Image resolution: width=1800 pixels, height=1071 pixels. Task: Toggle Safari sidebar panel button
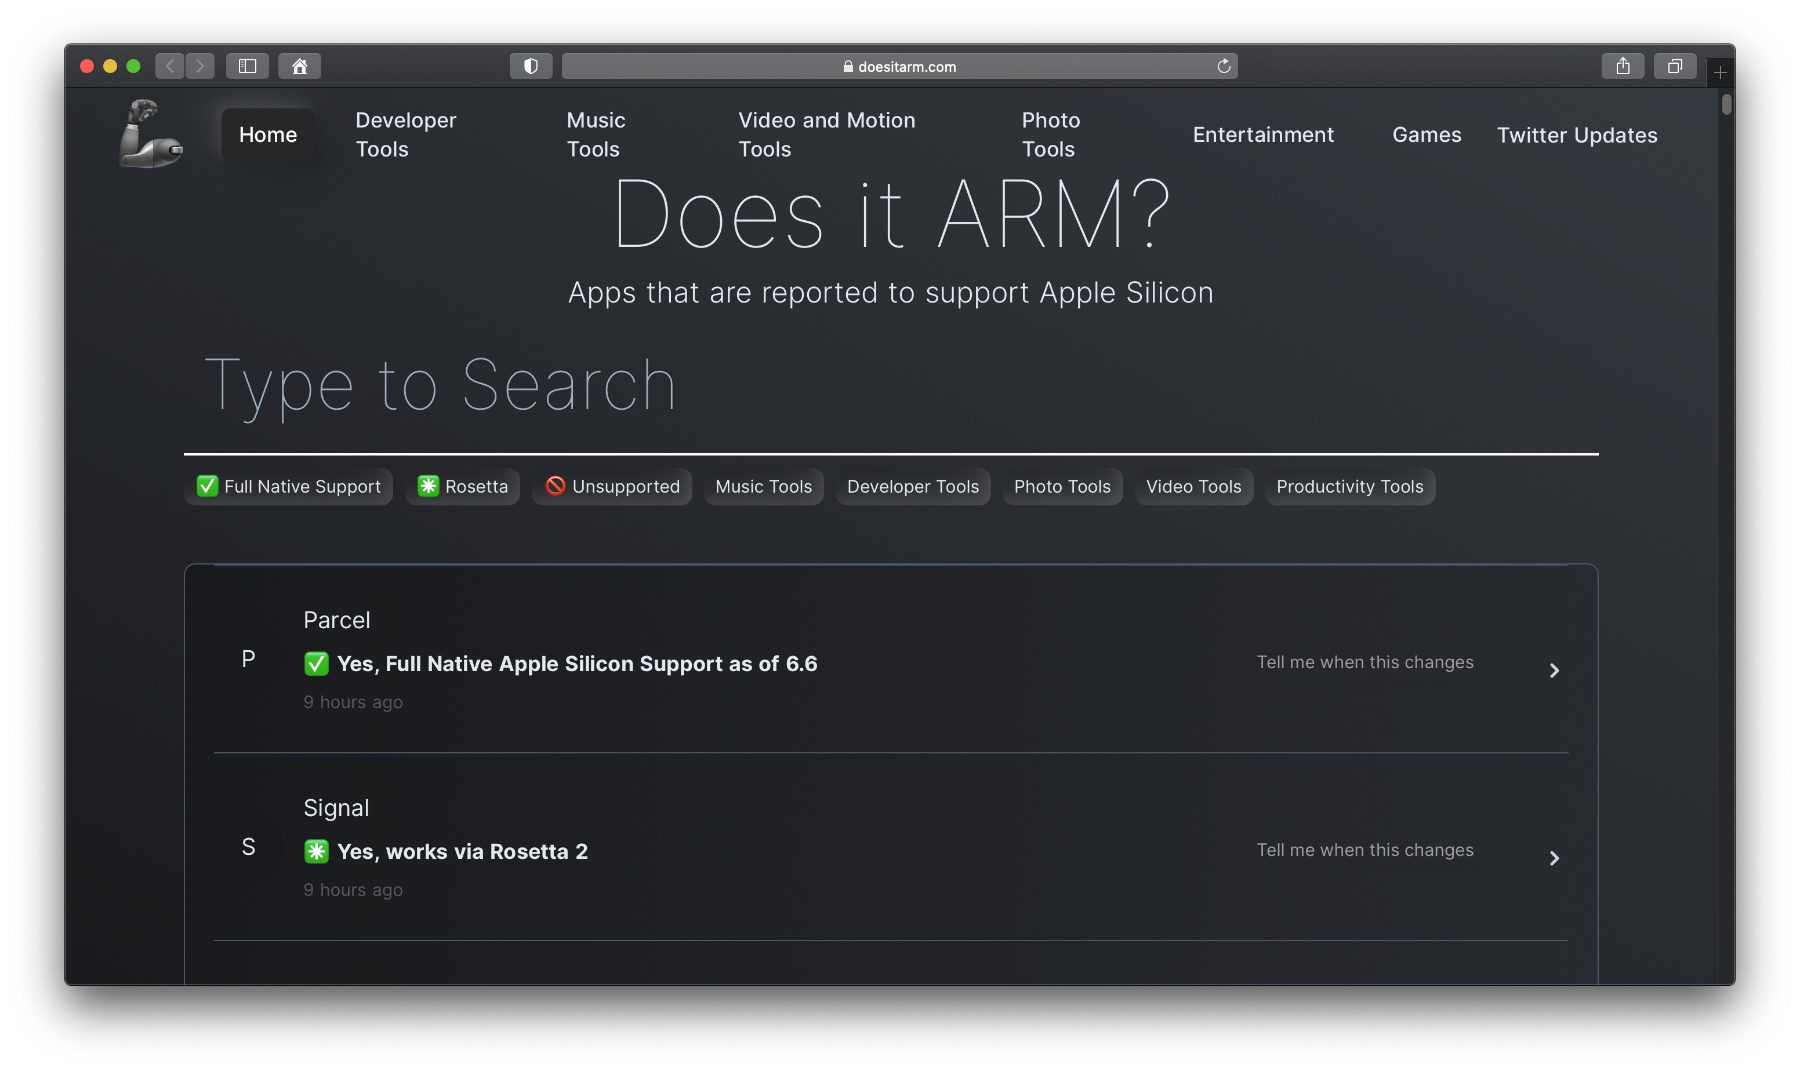247,66
